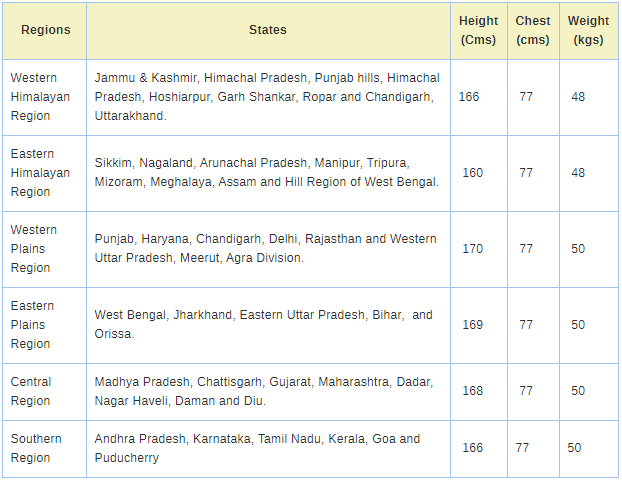The height and width of the screenshot is (485, 622).
Task: Click the States column header
Action: pos(267,30)
